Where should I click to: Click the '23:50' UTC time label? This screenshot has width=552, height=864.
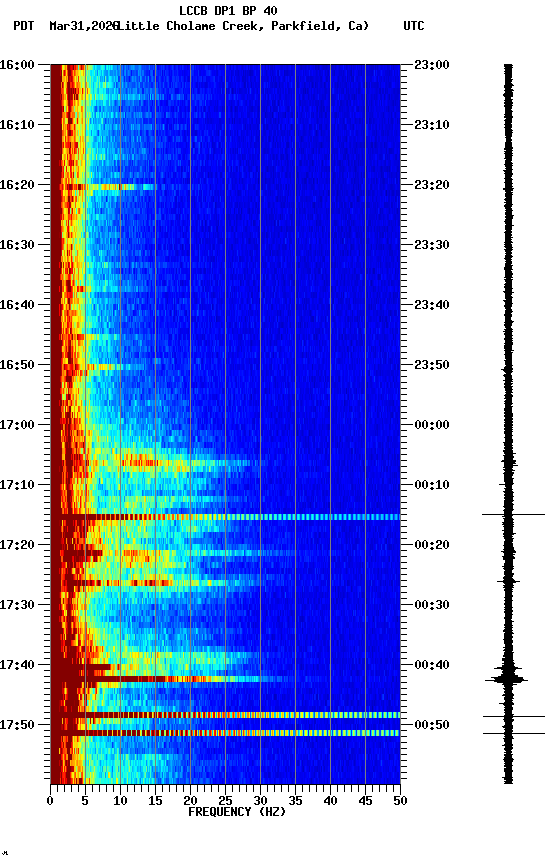(x=432, y=365)
